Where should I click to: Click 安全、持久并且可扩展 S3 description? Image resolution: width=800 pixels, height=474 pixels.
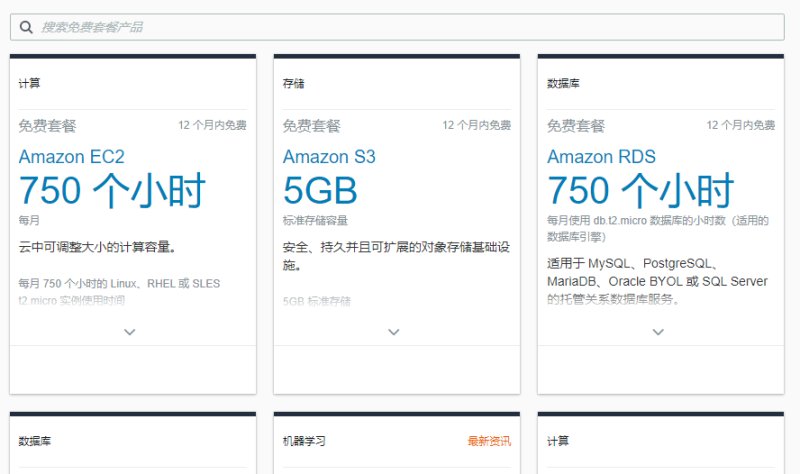[396, 256]
